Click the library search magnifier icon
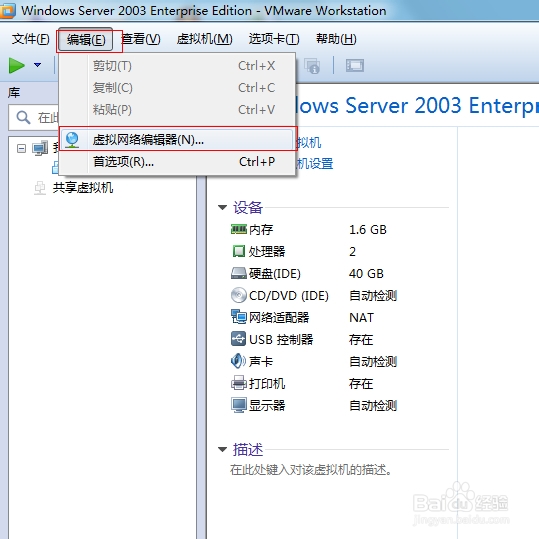539x539 pixels. [x=23, y=118]
